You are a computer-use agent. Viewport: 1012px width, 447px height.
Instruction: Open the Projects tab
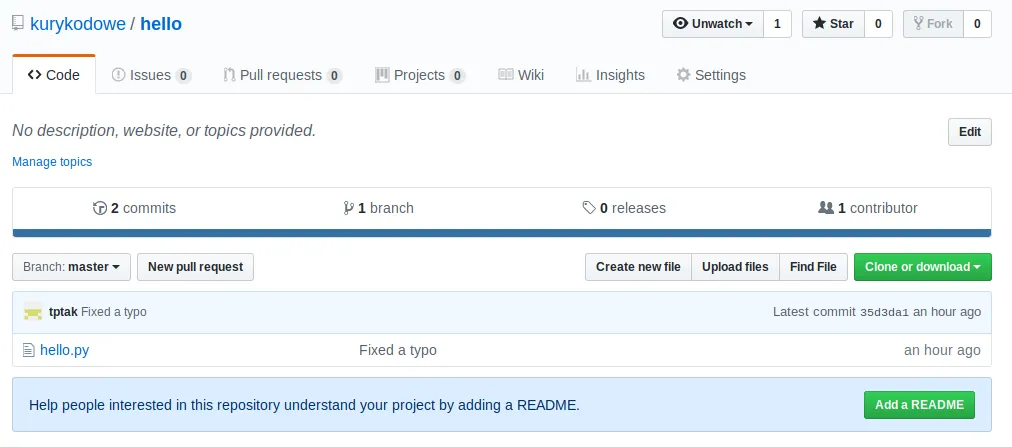click(420, 75)
